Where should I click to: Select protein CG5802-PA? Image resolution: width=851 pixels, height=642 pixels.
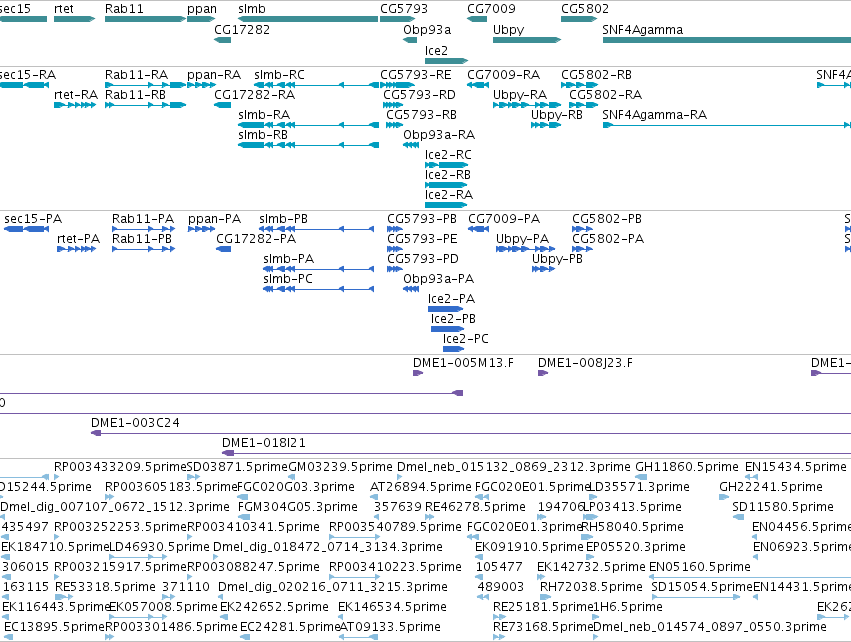coord(582,249)
